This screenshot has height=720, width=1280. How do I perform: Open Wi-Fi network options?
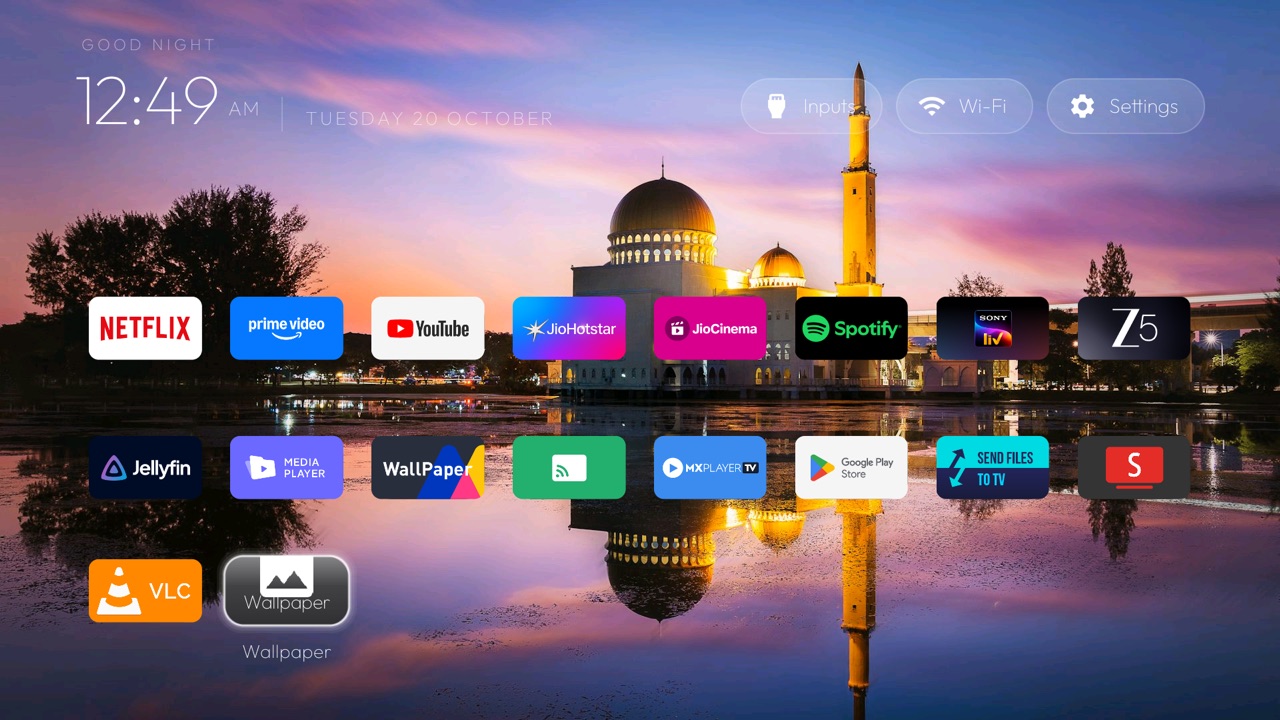[x=964, y=106]
